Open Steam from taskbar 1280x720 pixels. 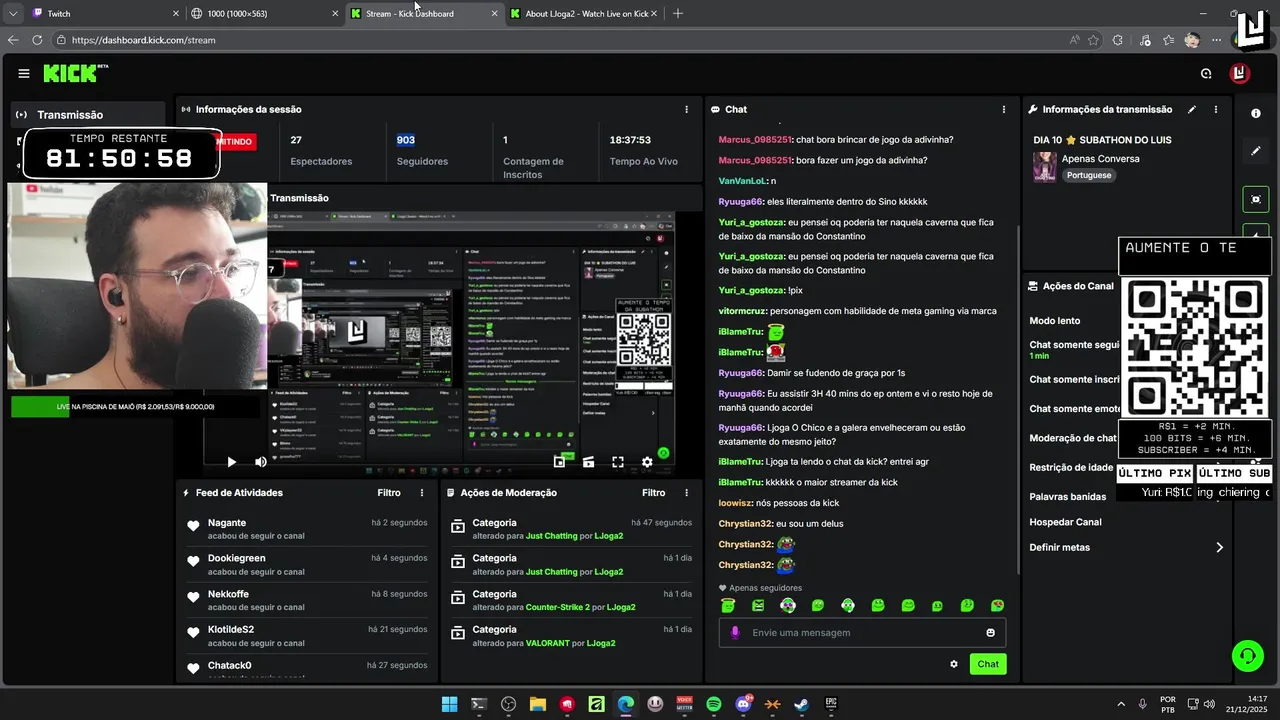click(802, 704)
